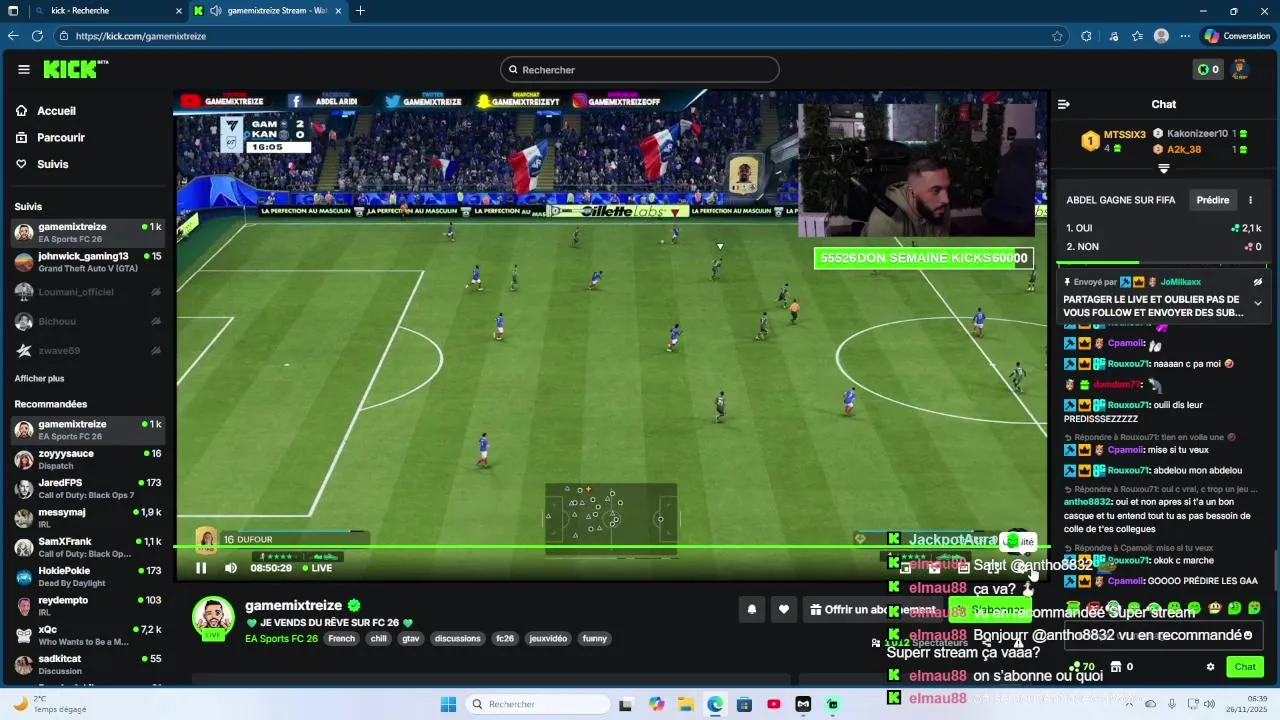Viewport: 1280px width, 720px height.
Task: Open recommended channel HokiePokie
Action: pyautogui.click(x=88, y=577)
